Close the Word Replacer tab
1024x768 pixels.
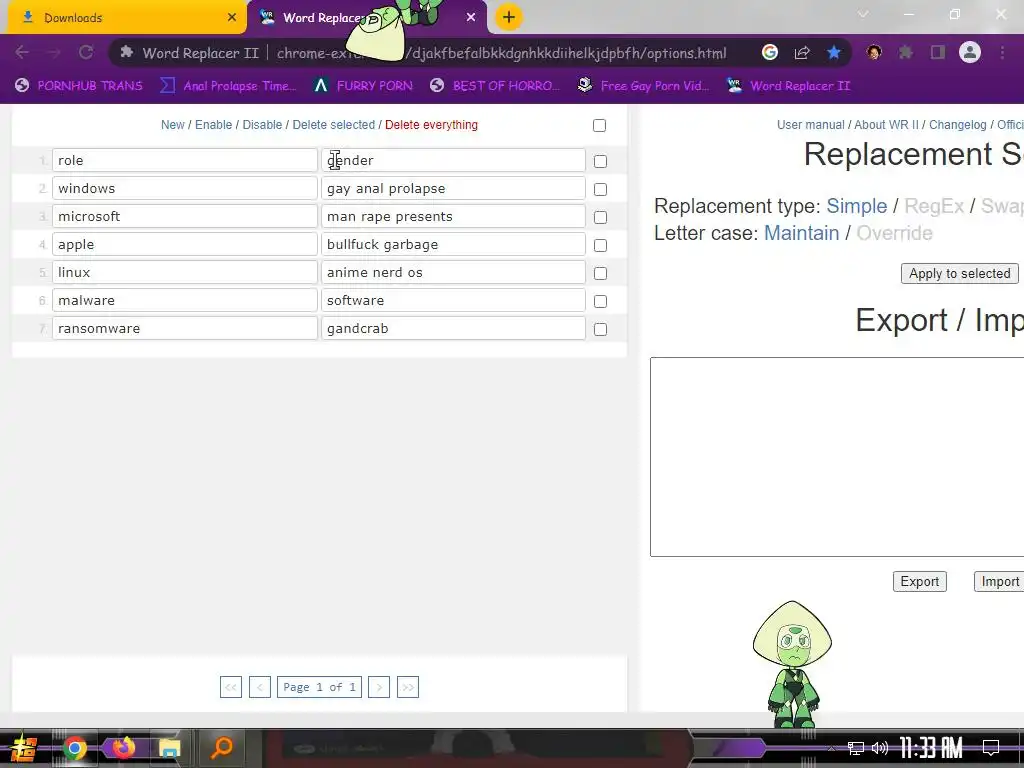pos(471,18)
